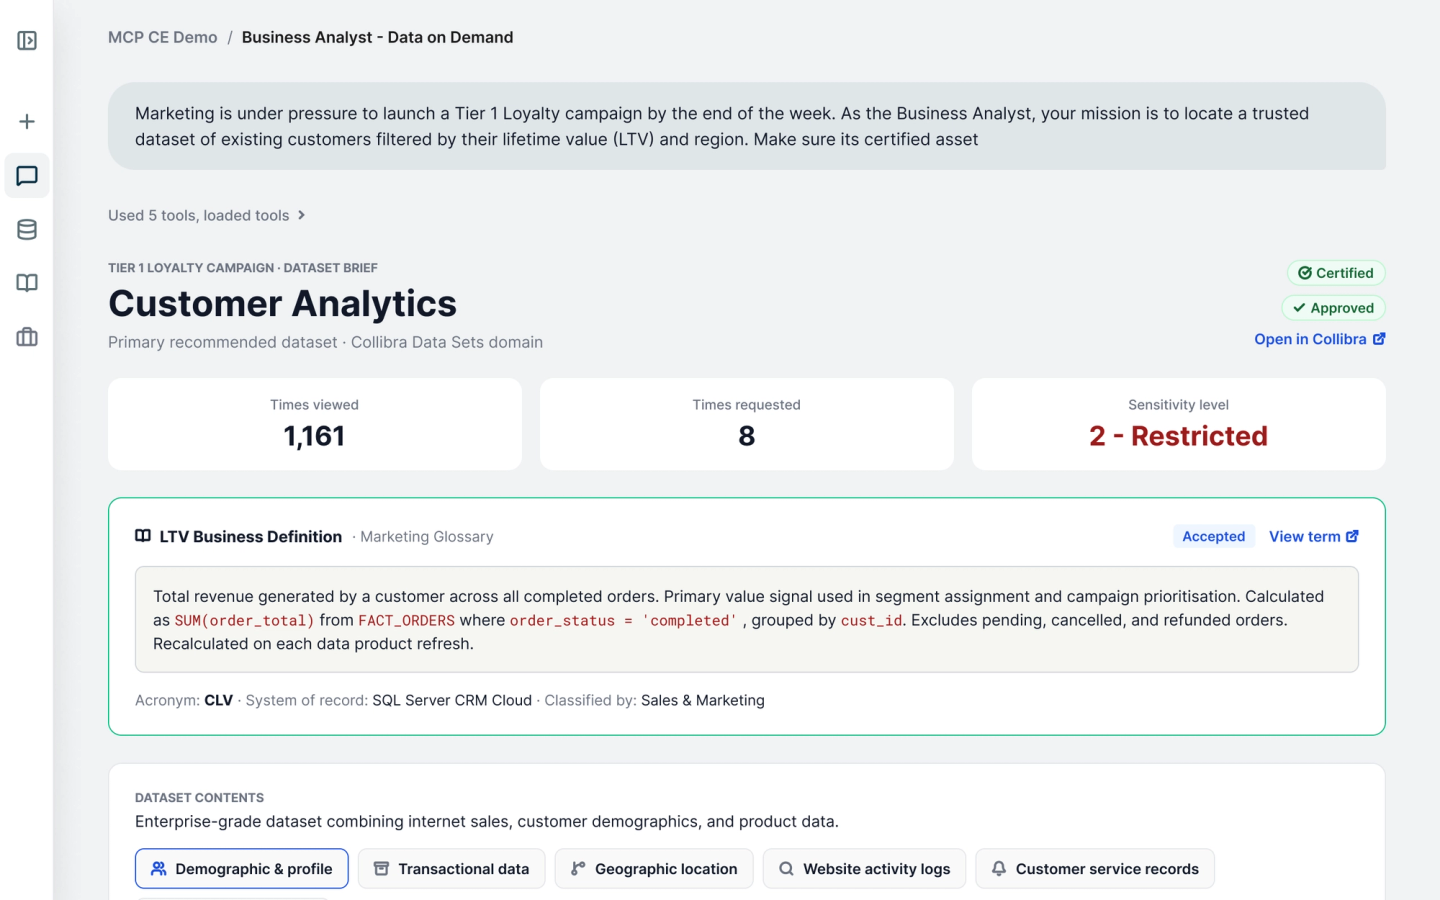Image resolution: width=1440 pixels, height=900 pixels.
Task: Select the Customer service records chip
Action: click(x=1095, y=869)
